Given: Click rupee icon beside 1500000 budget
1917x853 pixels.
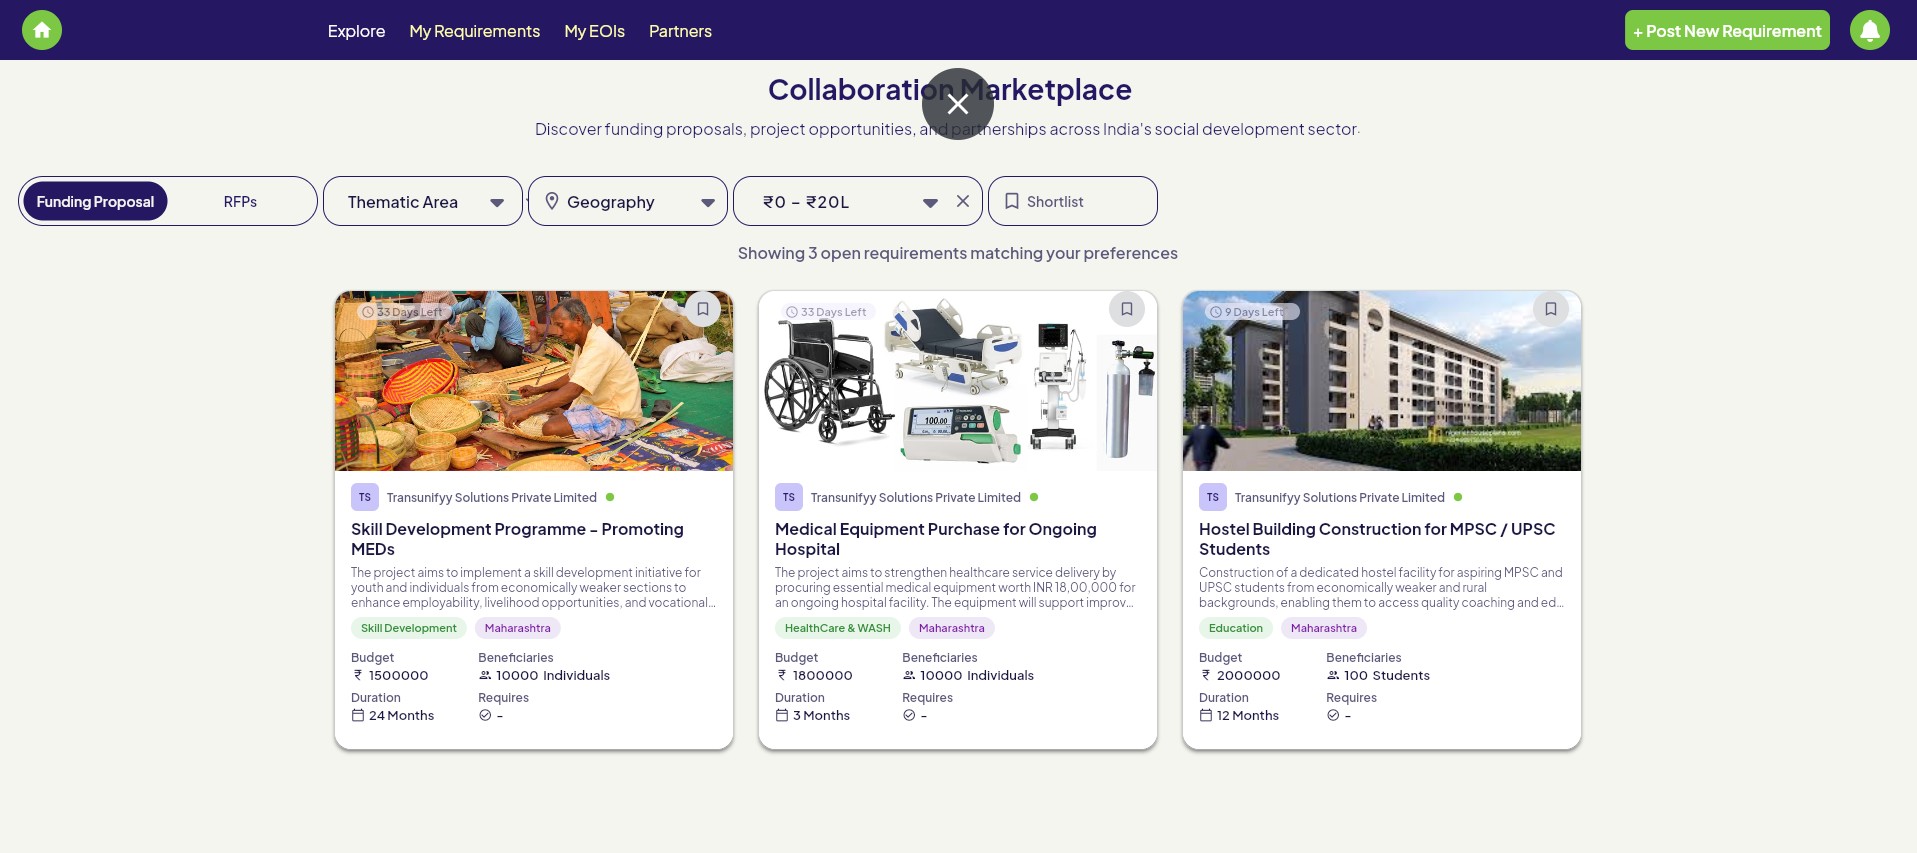Looking at the screenshot, I should pyautogui.click(x=358, y=675).
